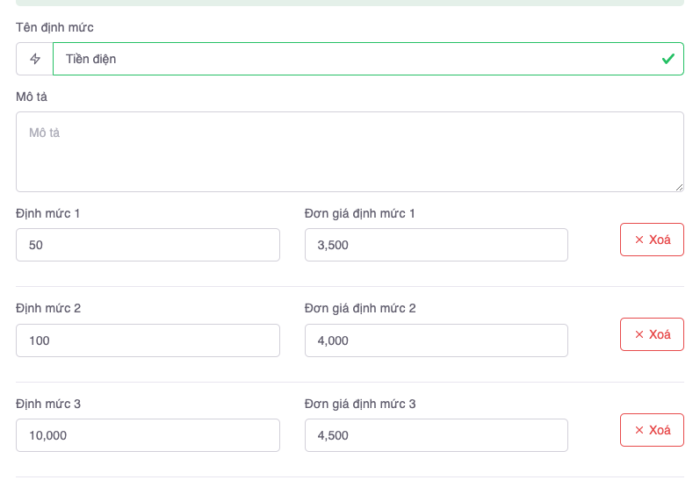Screen dimensions: 700x480
Task: Click the unit price field showing 4,000
Action: point(436,340)
